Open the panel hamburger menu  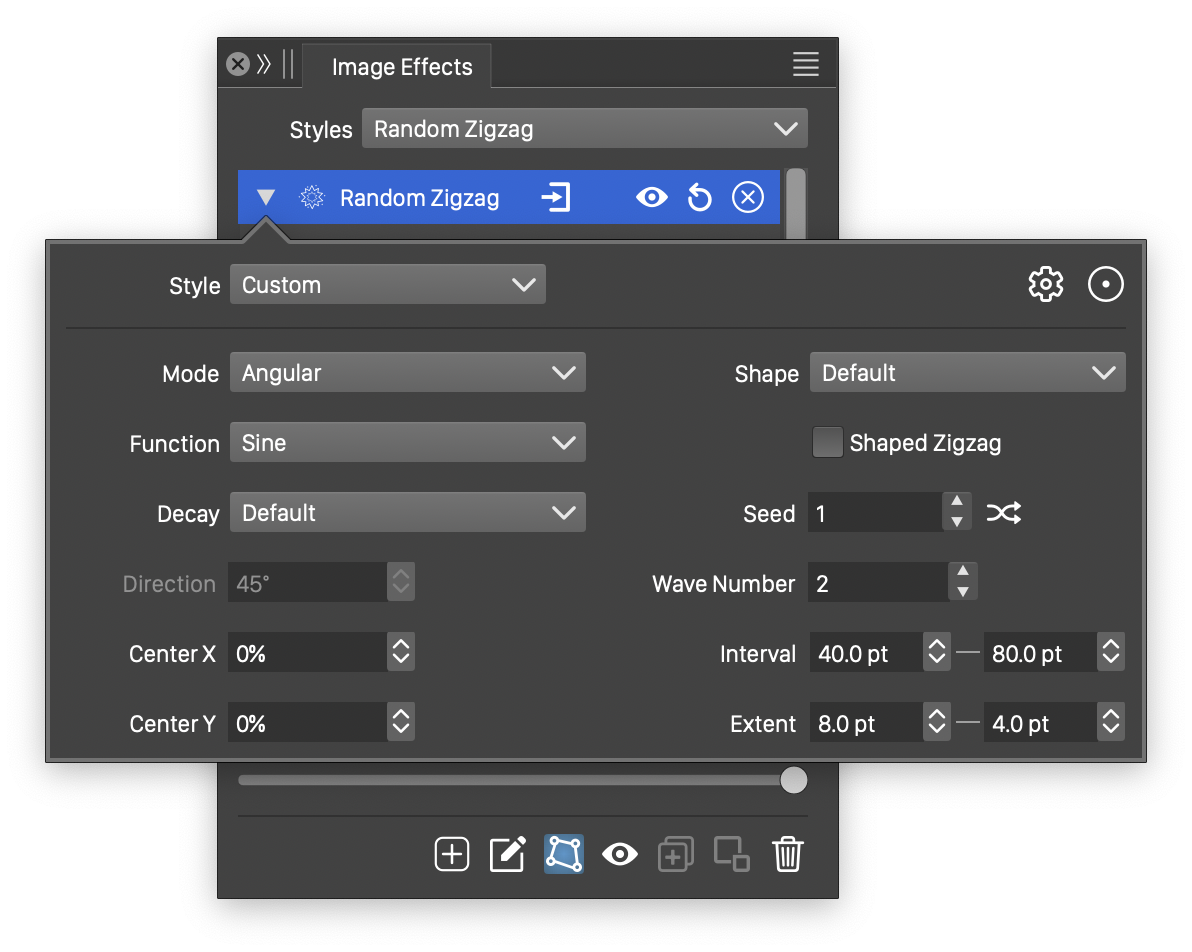click(805, 65)
